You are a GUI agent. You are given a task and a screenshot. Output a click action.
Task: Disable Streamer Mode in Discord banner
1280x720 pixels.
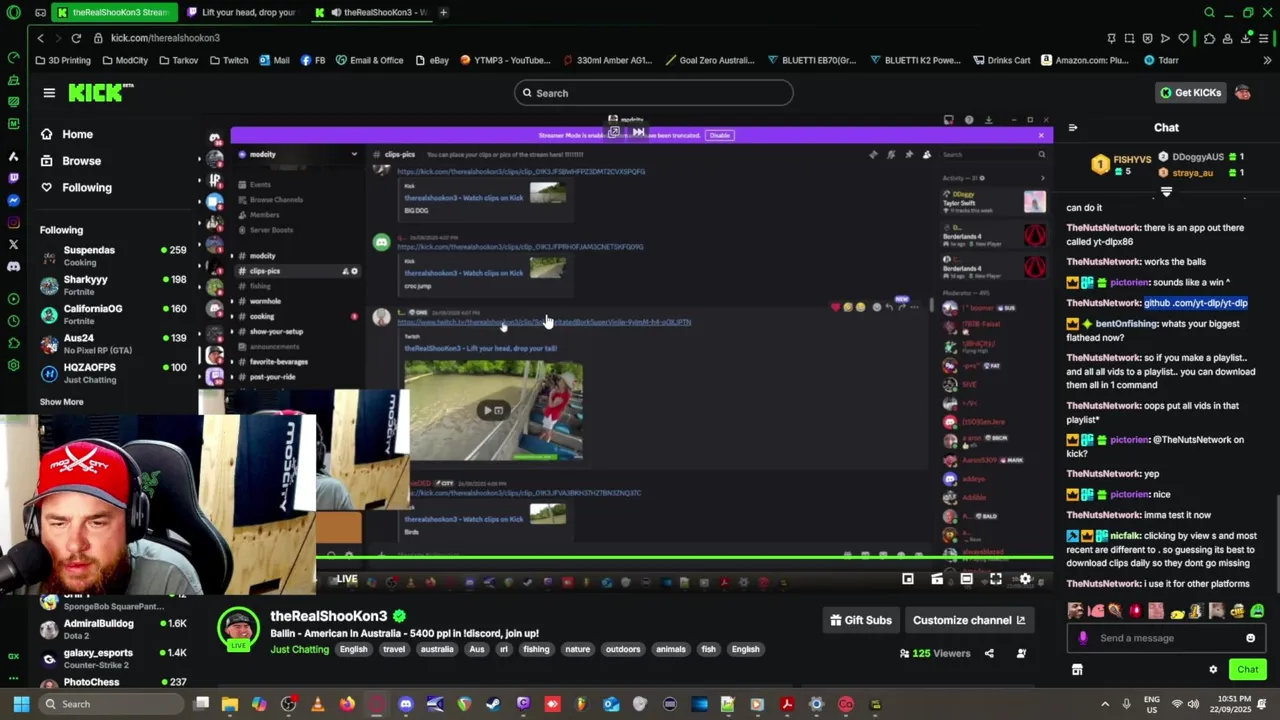(718, 135)
